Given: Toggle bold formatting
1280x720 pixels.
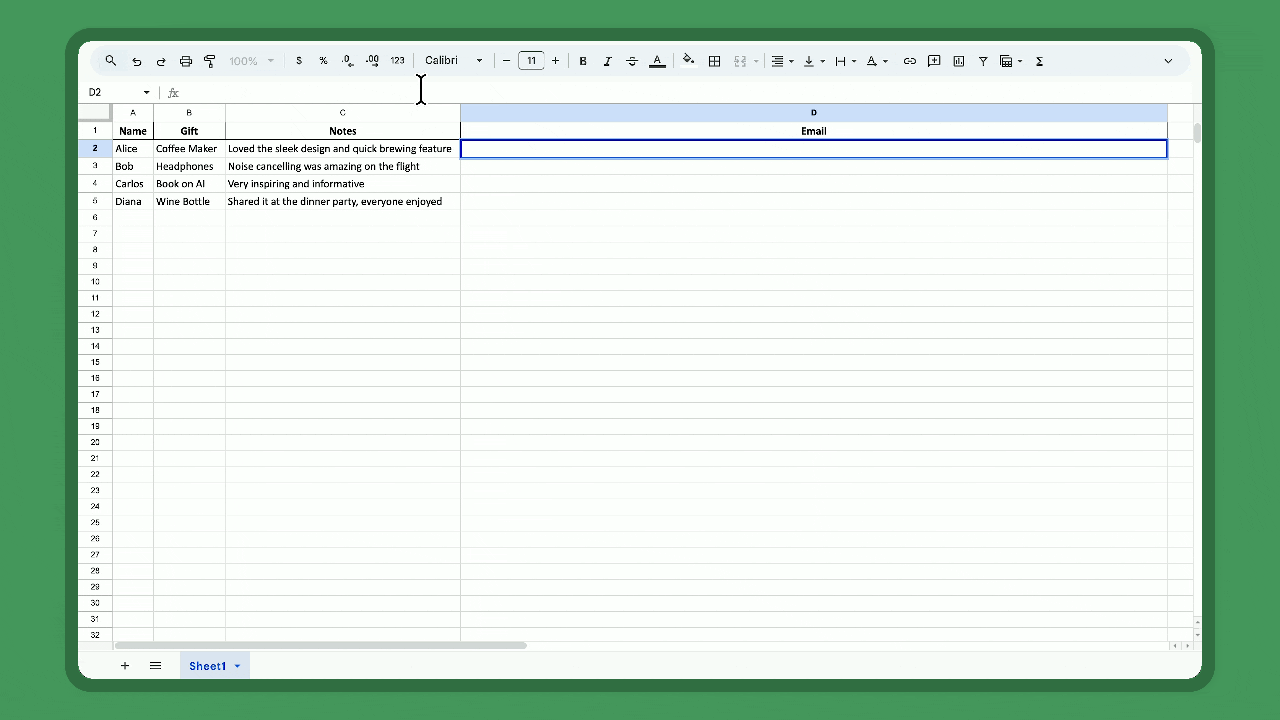Looking at the screenshot, I should click(583, 61).
